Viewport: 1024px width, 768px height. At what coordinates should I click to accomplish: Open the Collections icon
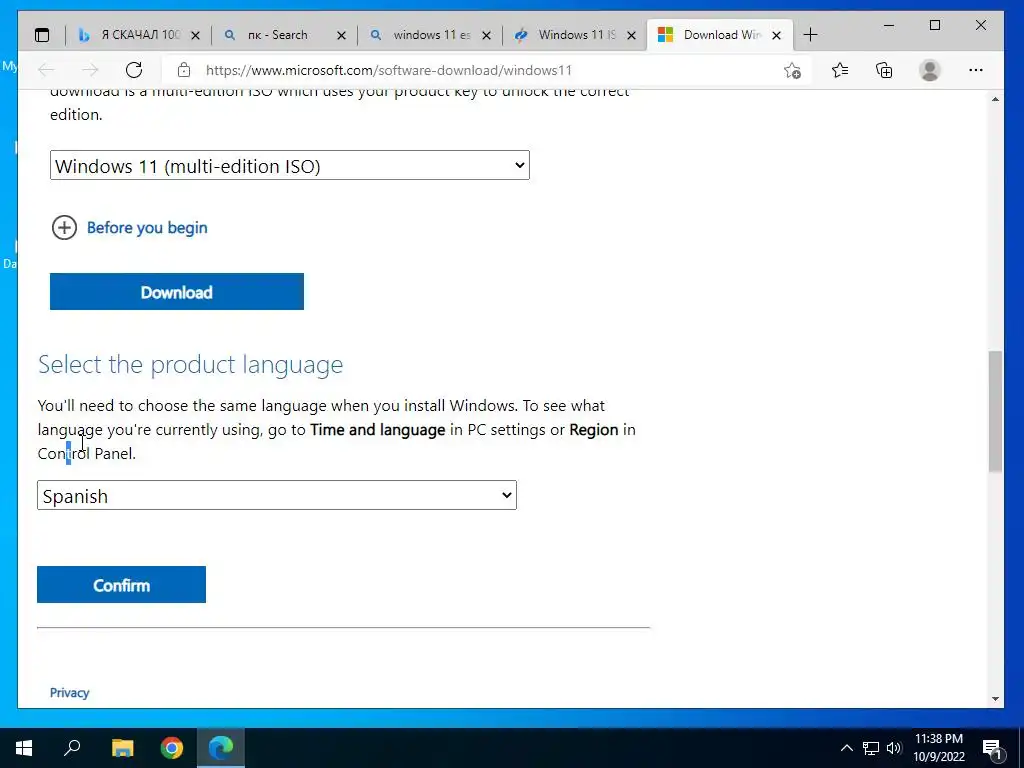[x=884, y=70]
